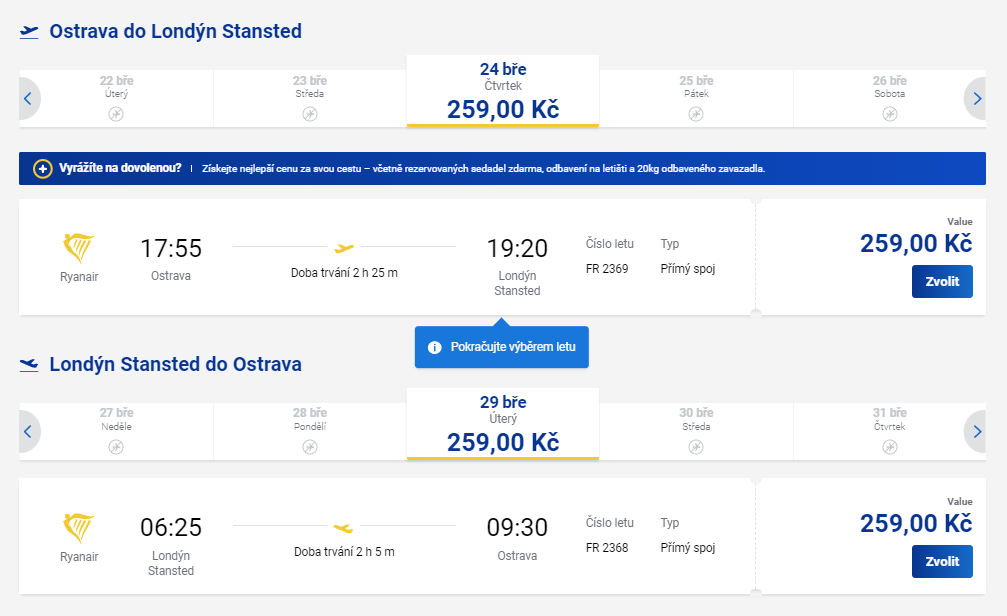
Task: Expand the Vyrážíte na dovolenou banner
Action: tap(502, 169)
